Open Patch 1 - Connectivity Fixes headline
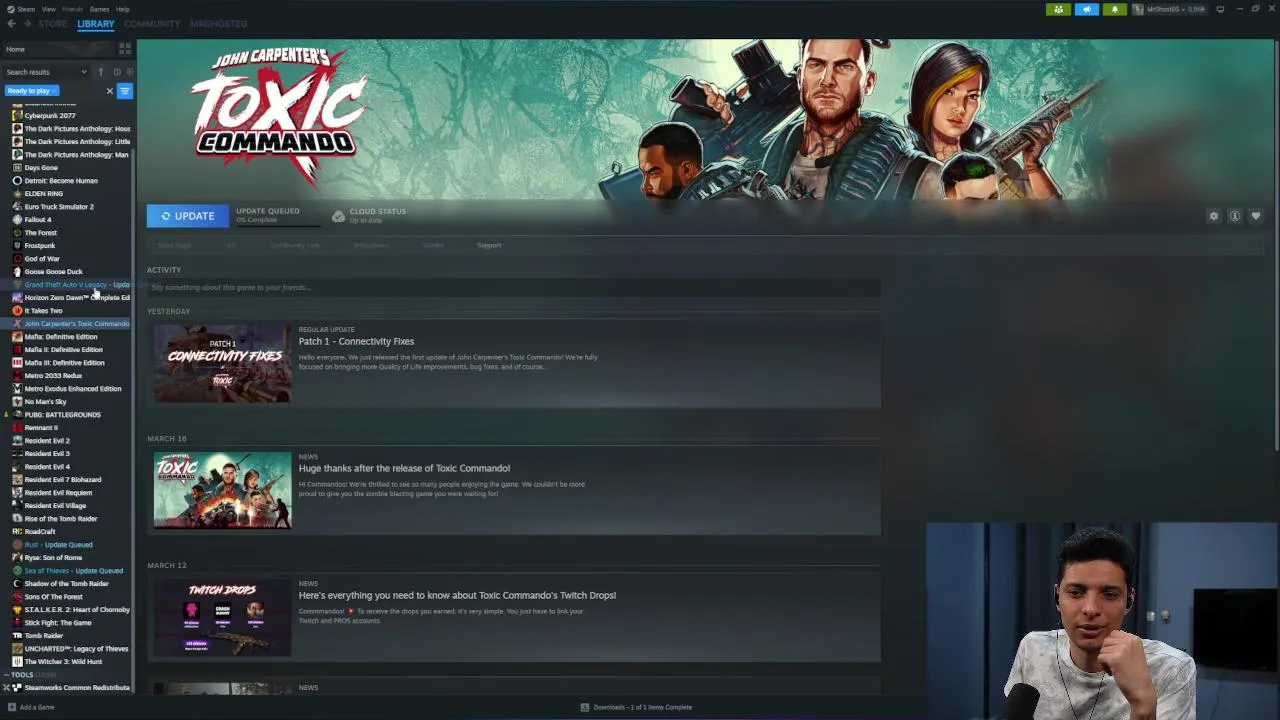The height and width of the screenshot is (720, 1280). coord(356,341)
